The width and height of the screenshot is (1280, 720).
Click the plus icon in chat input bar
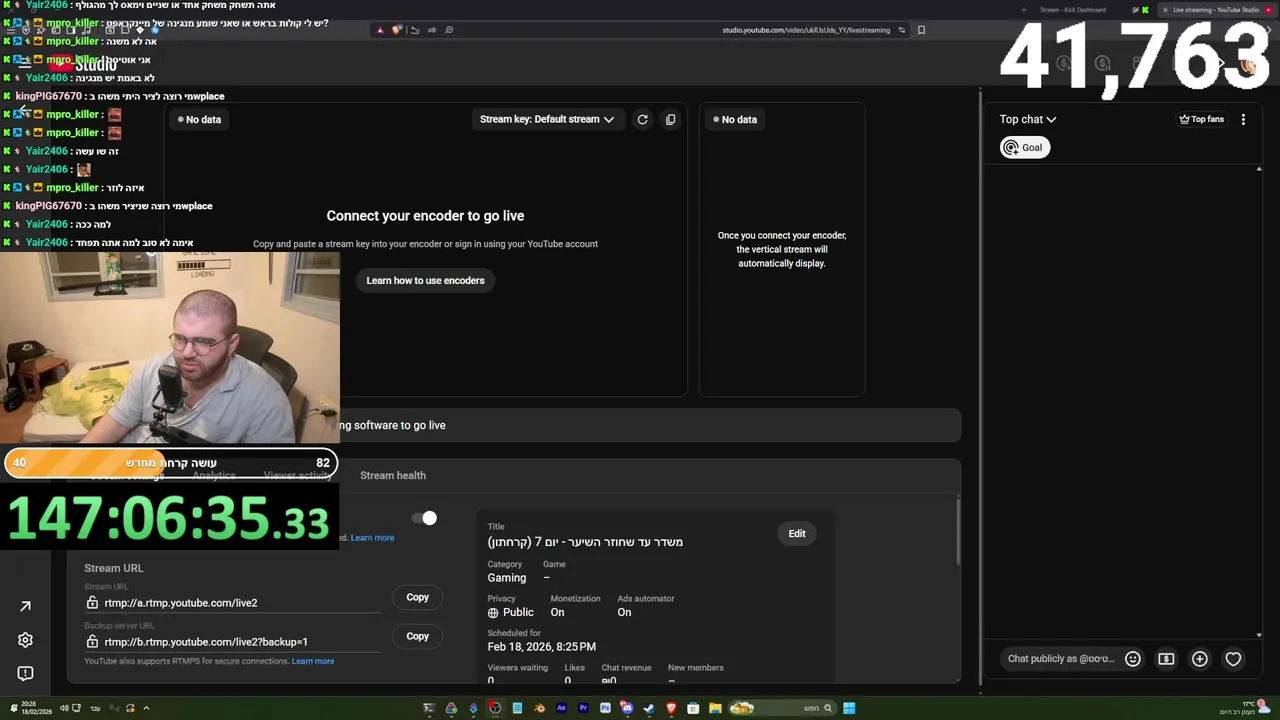coord(1200,659)
